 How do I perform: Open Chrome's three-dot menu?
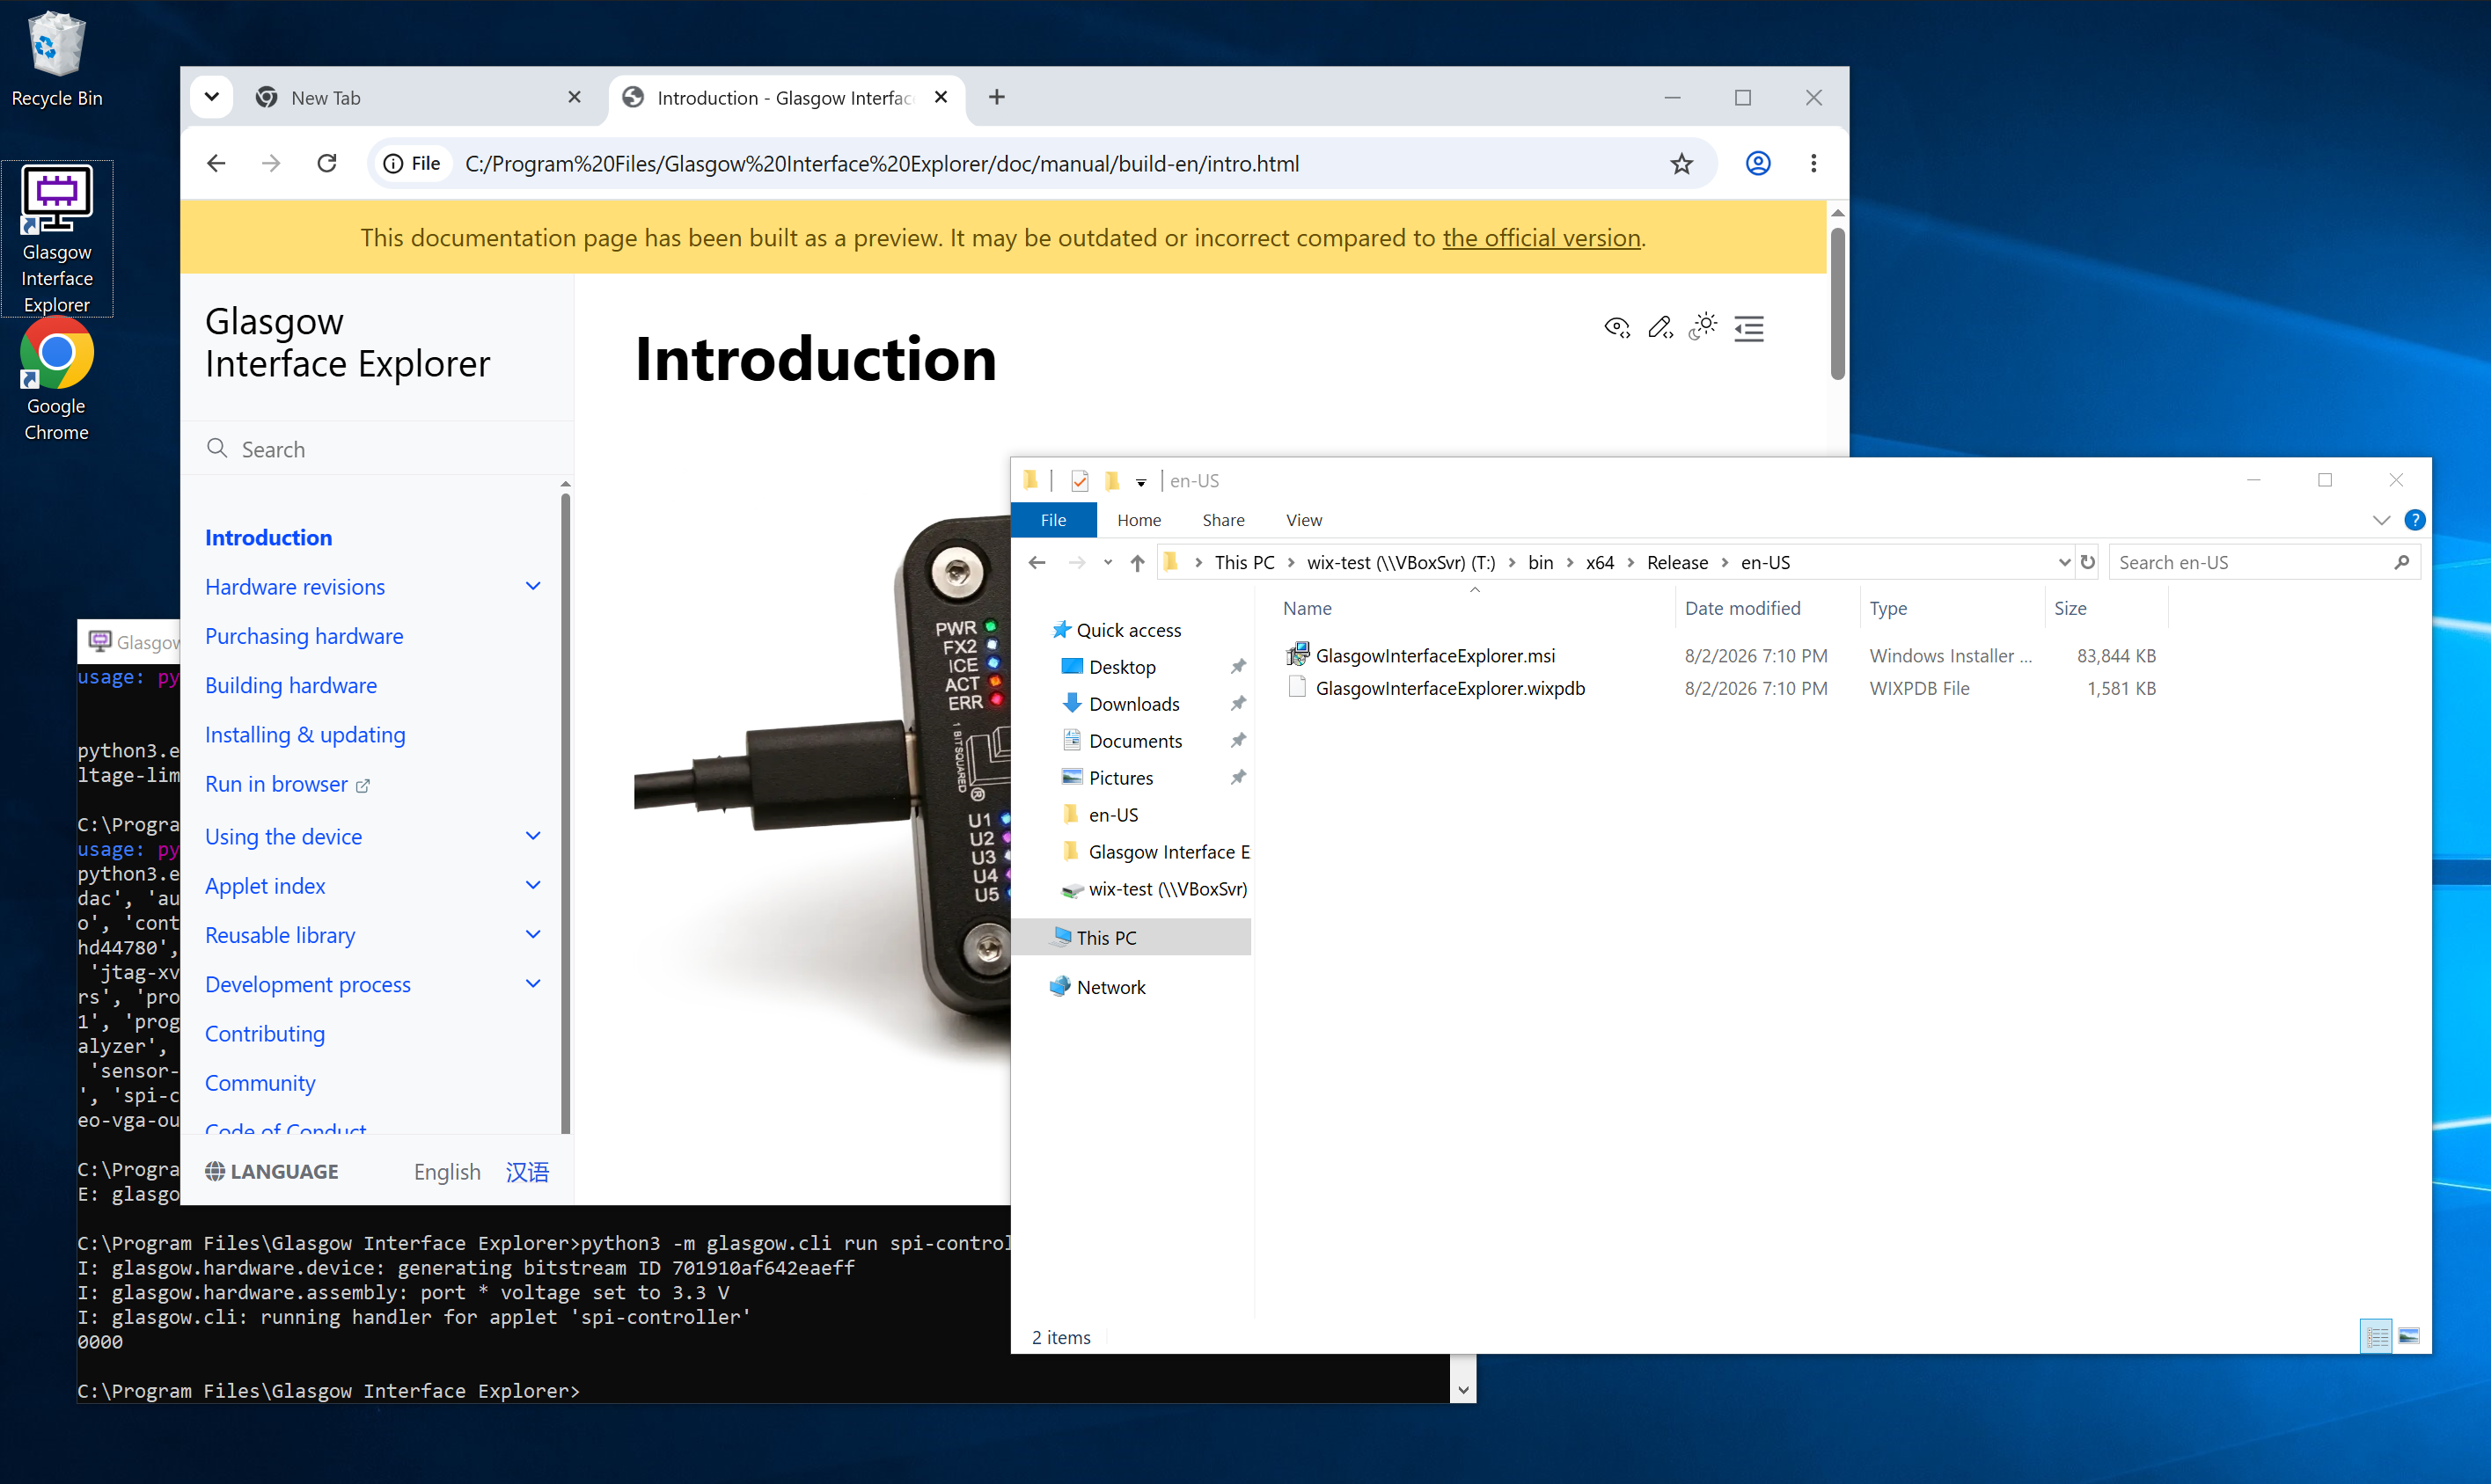click(x=1813, y=163)
